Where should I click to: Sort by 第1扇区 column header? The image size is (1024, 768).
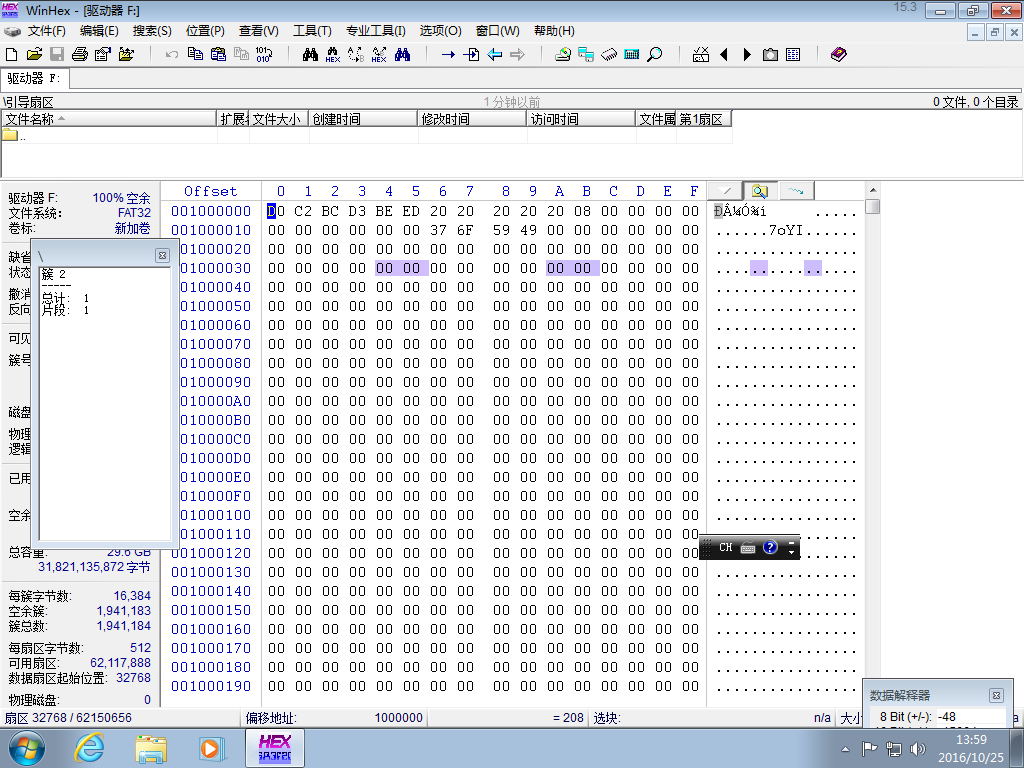click(x=703, y=119)
